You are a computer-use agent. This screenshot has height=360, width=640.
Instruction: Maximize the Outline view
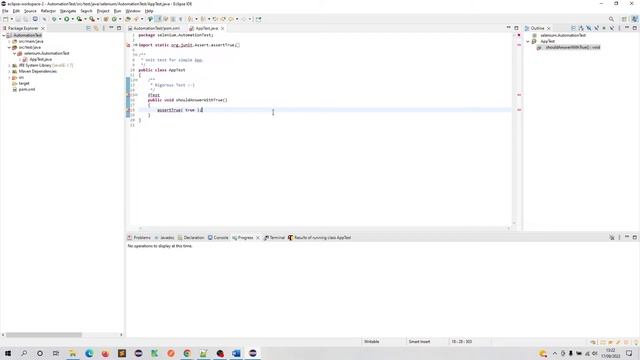point(635,28)
